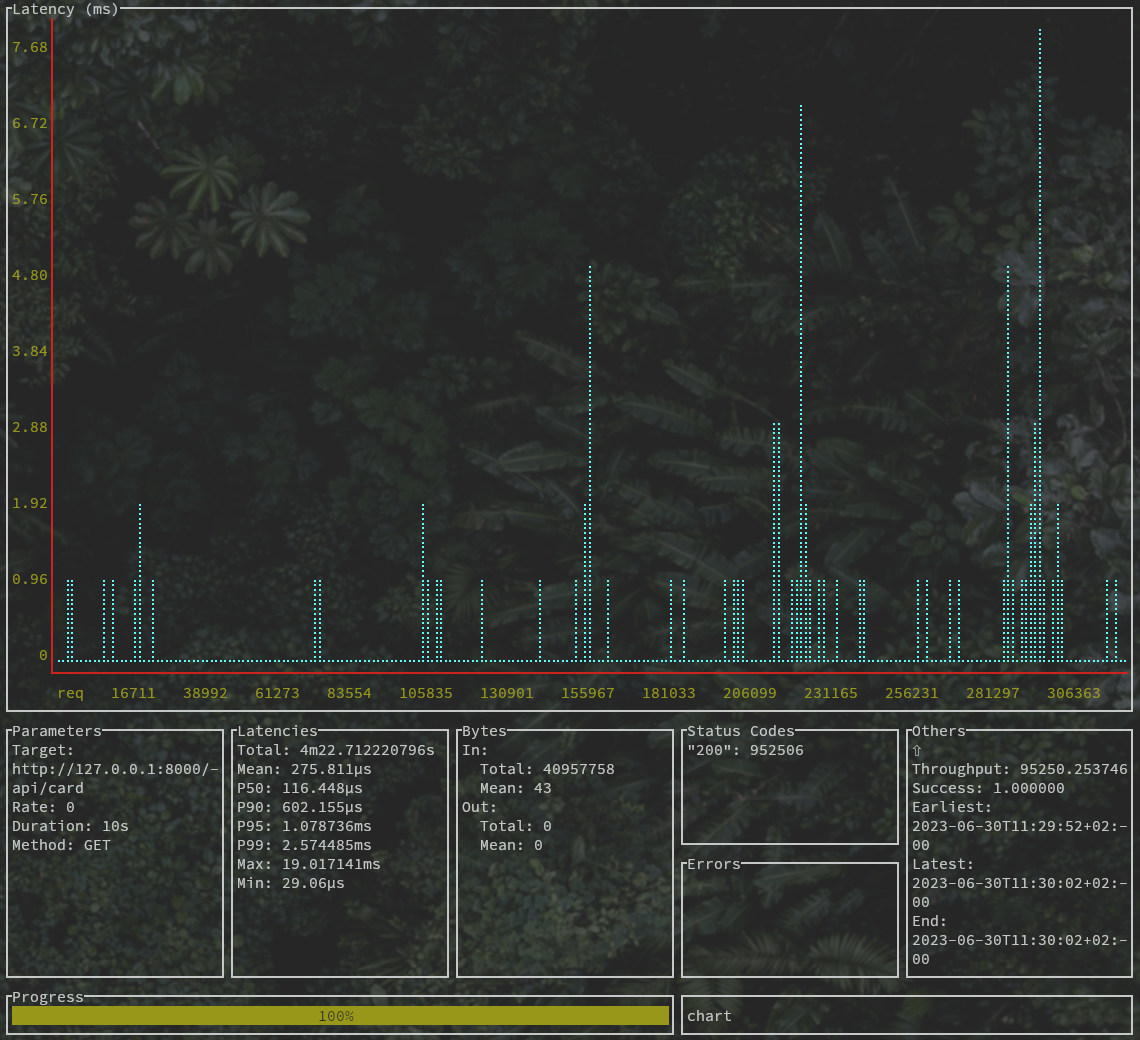Viewport: 1140px width, 1040px height.
Task: Click the 155967 x-axis tick
Action: (x=587, y=693)
